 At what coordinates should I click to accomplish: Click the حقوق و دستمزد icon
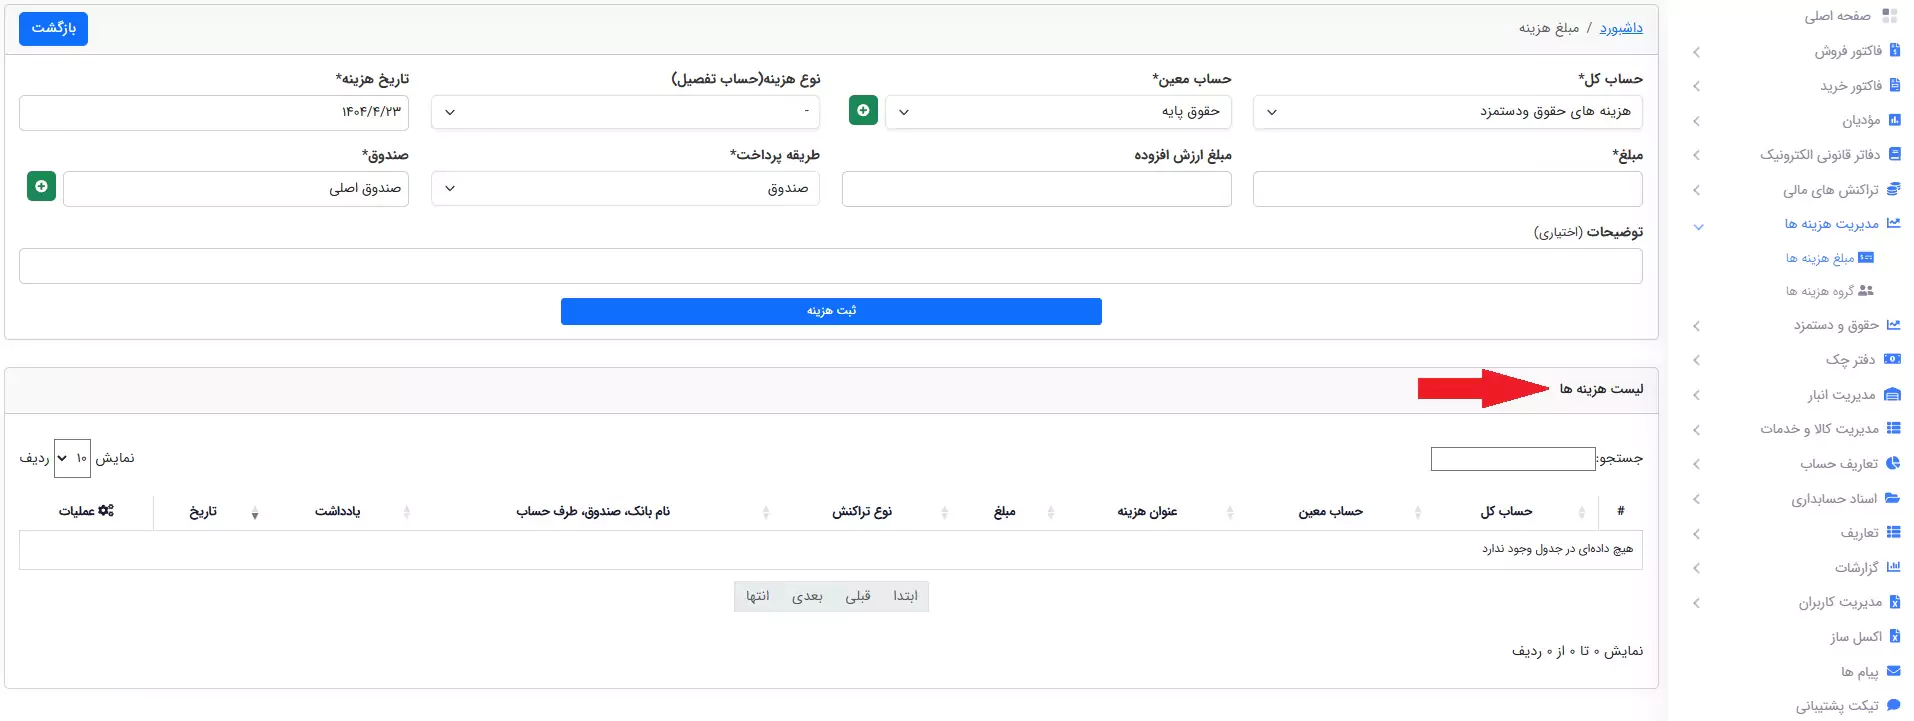(1893, 325)
